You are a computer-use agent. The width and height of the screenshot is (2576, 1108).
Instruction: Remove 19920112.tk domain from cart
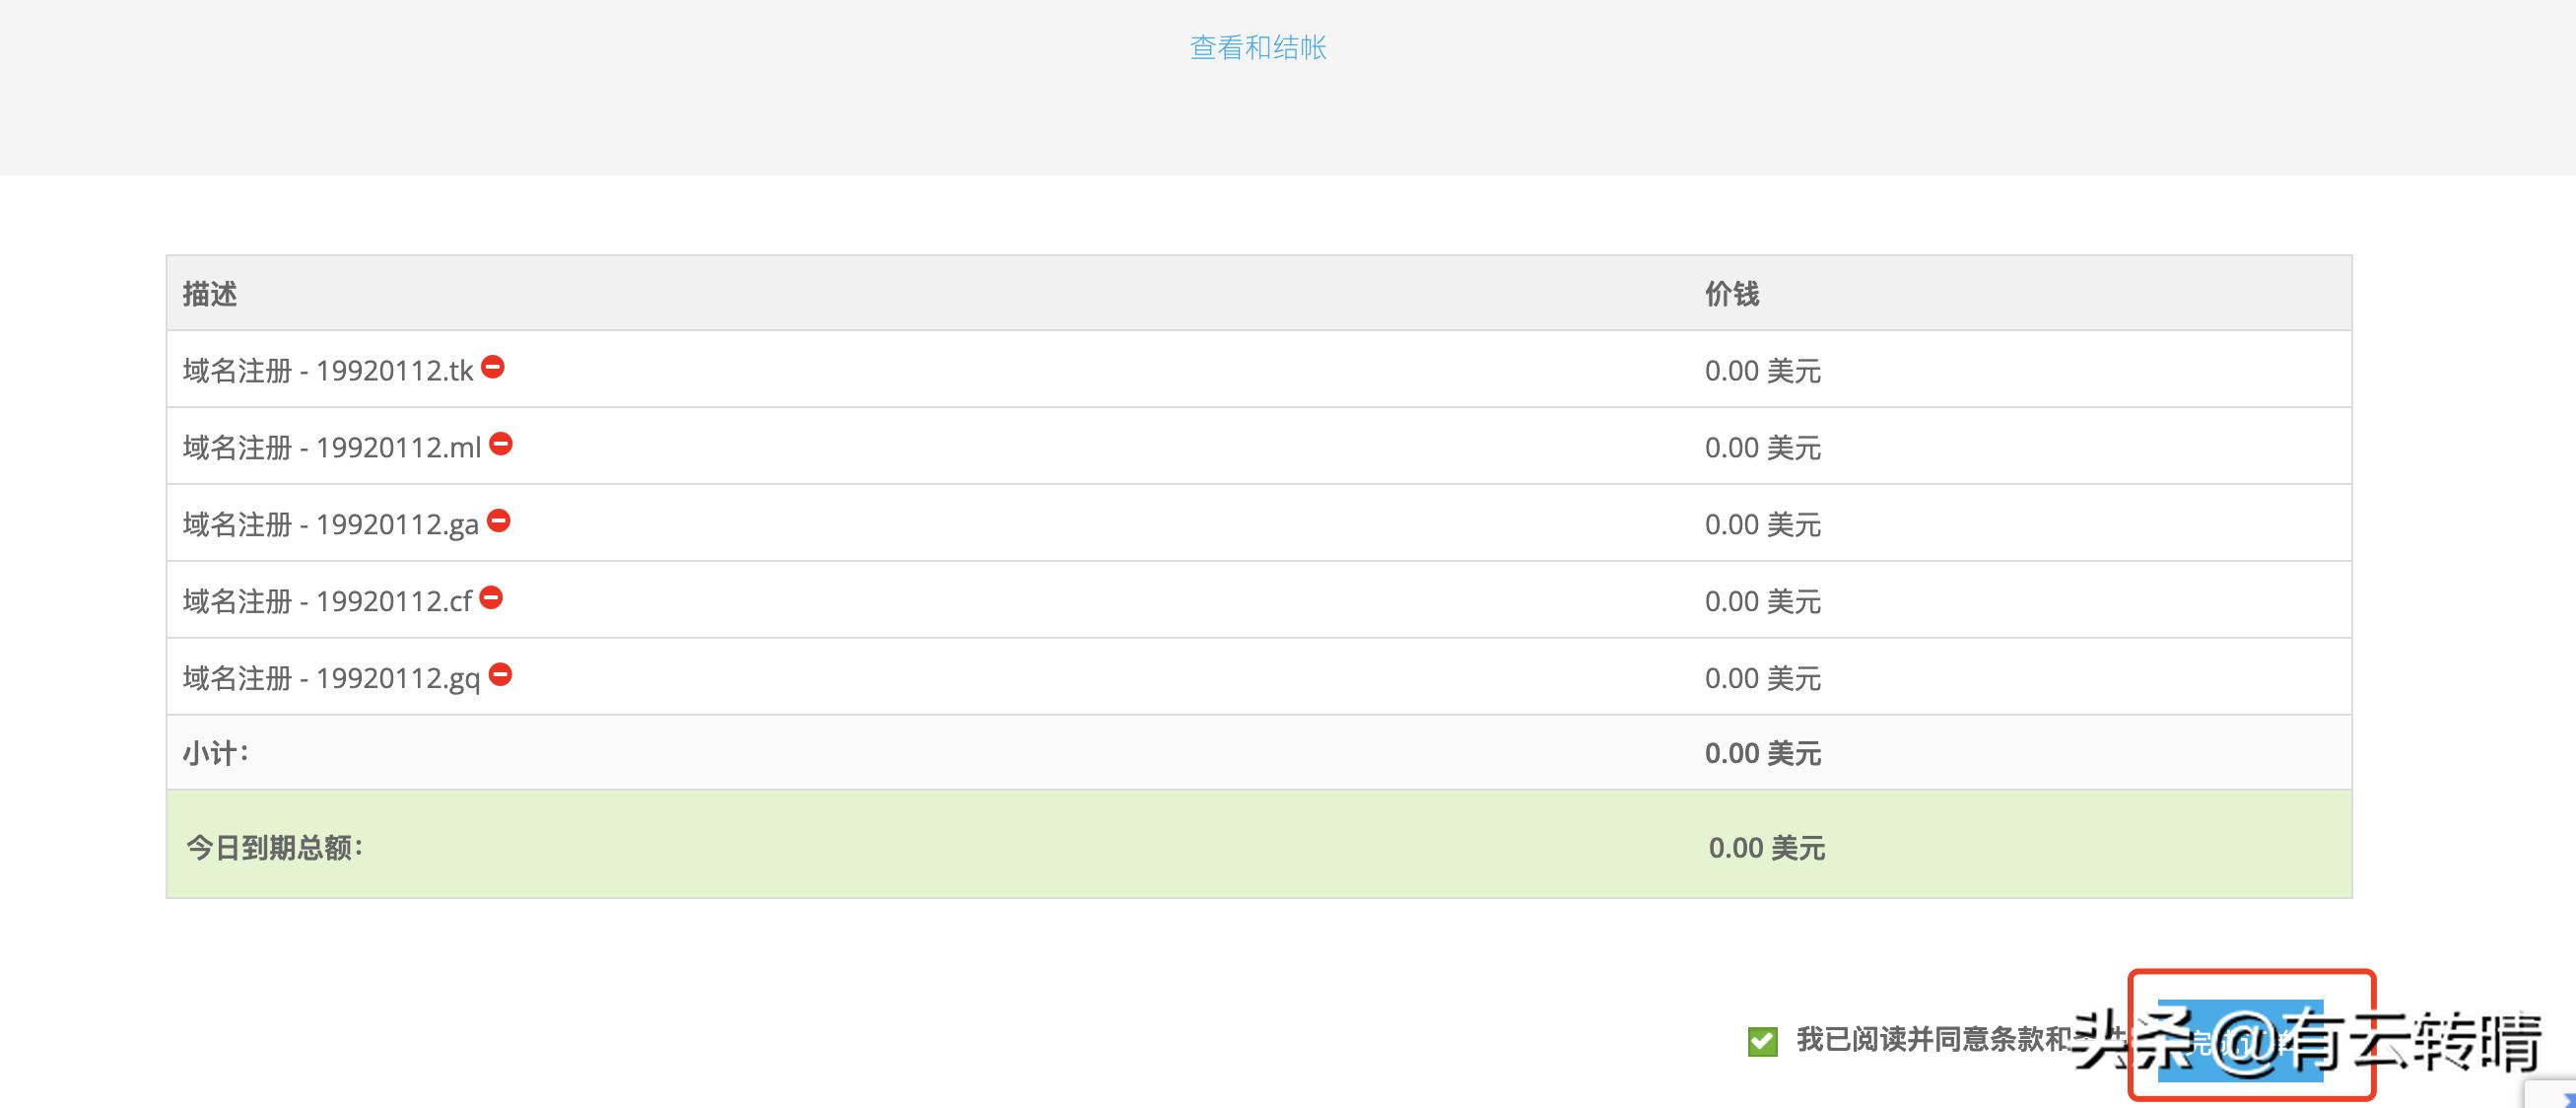click(493, 367)
